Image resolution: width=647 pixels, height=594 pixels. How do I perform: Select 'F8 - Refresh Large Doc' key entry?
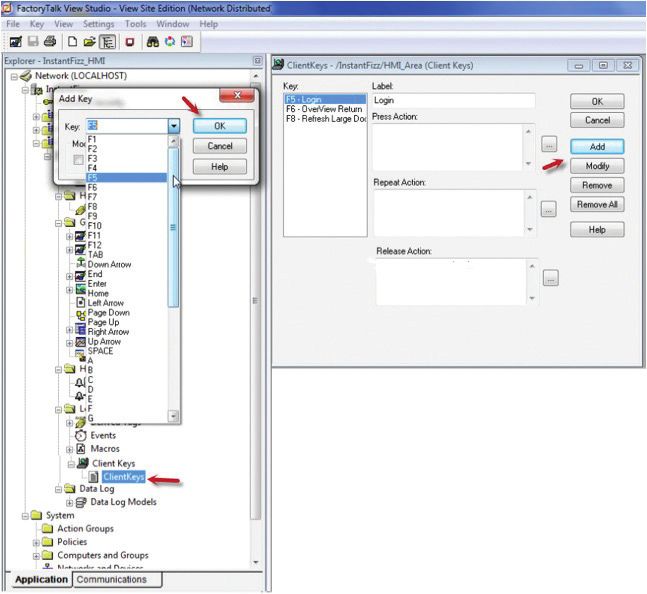(325, 119)
